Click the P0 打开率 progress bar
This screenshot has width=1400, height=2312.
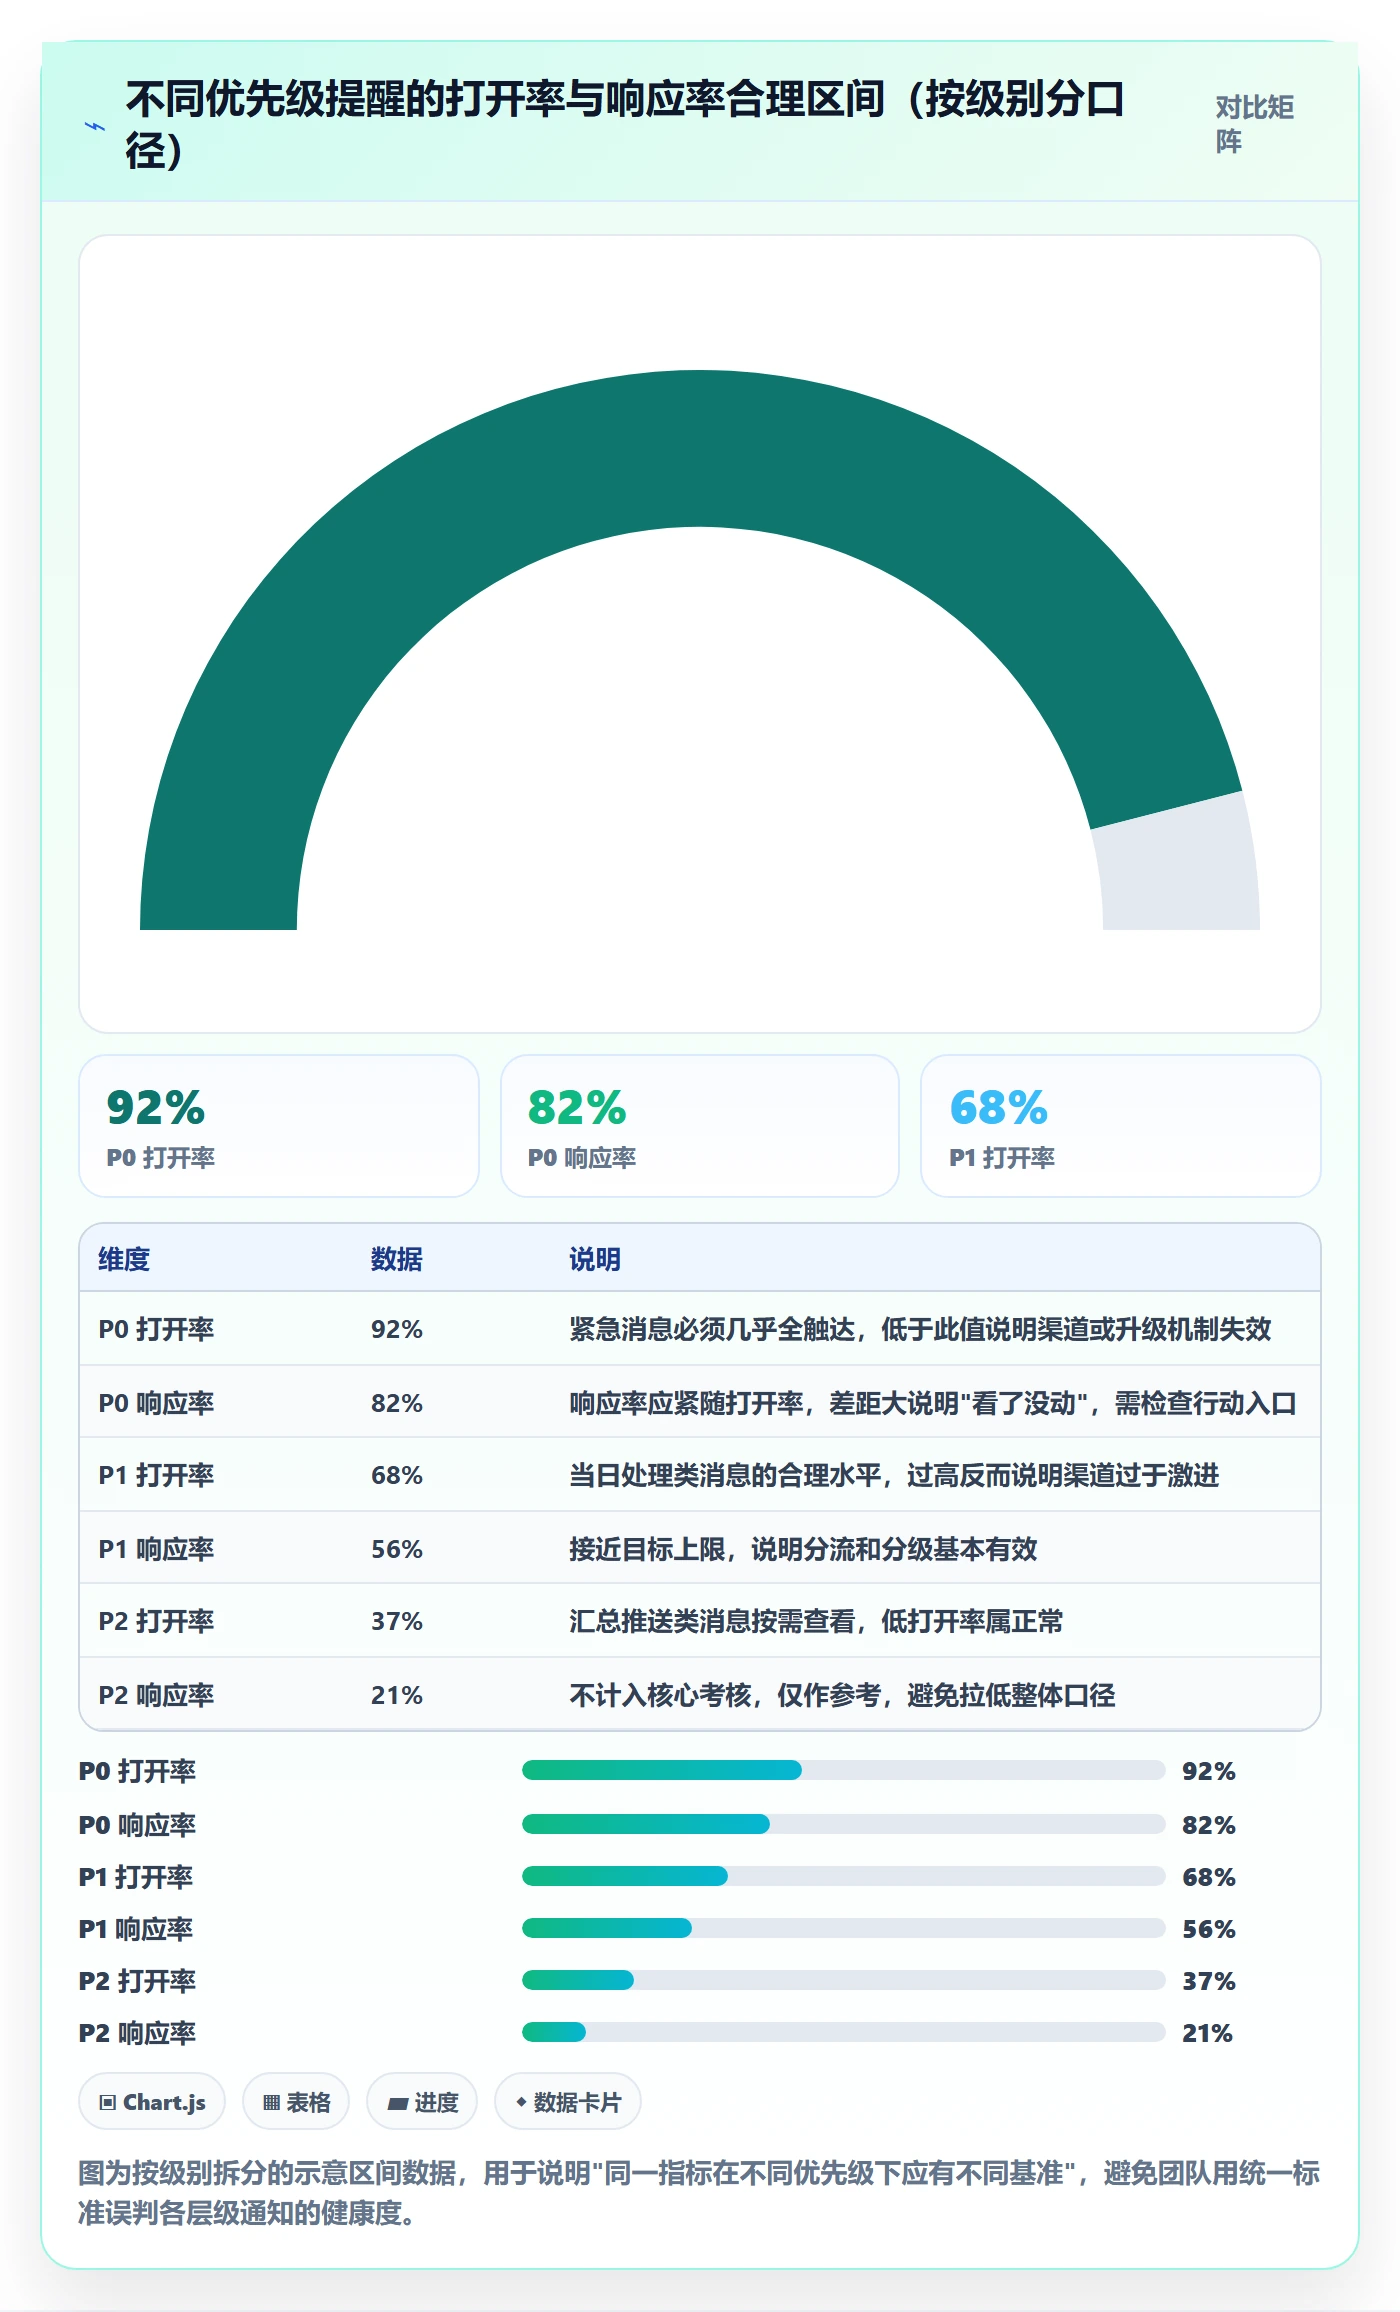click(x=843, y=1770)
